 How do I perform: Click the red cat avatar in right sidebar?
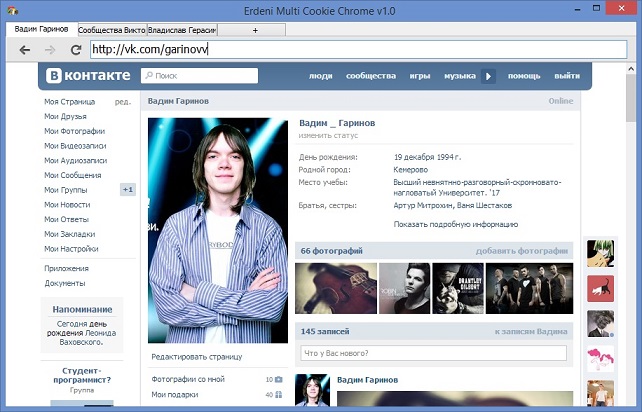coord(600,289)
